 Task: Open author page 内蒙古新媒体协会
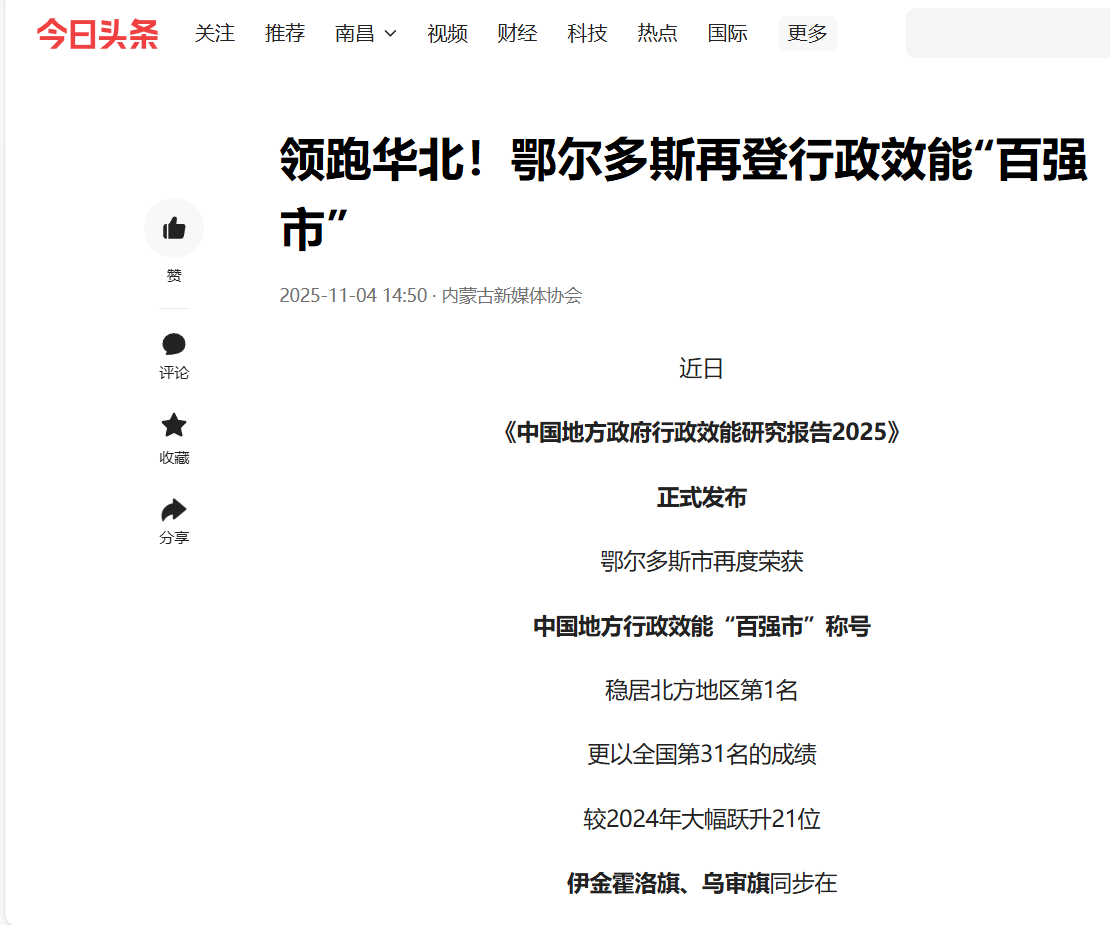[512, 296]
